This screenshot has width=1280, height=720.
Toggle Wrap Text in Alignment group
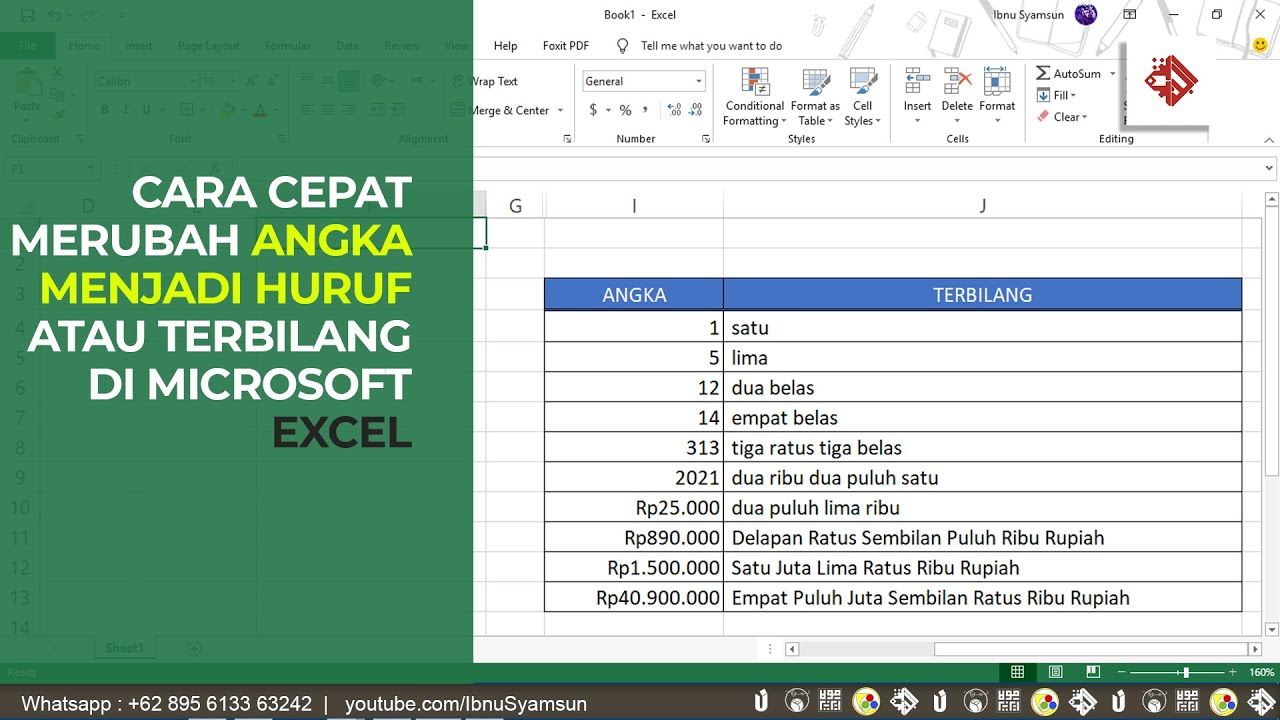click(x=495, y=82)
